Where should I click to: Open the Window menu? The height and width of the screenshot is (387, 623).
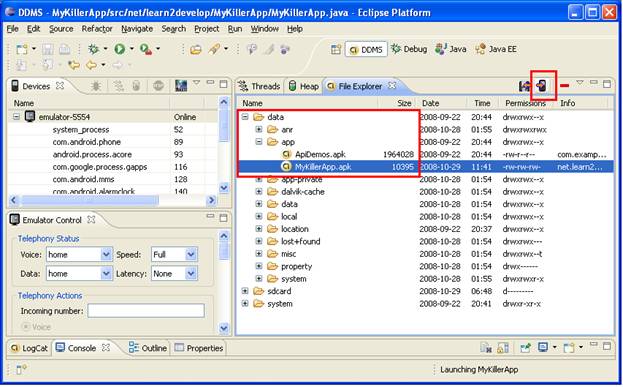[265, 29]
